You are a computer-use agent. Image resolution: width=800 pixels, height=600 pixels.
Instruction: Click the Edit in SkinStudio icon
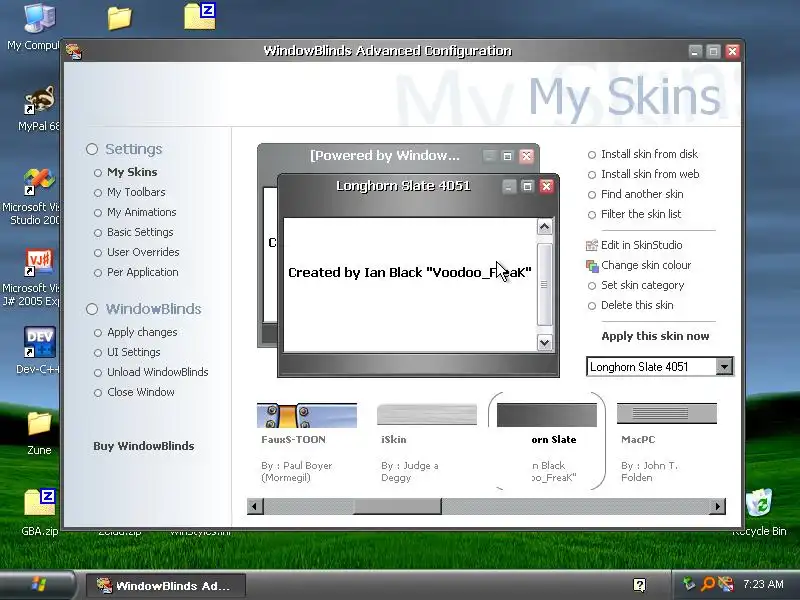(x=591, y=245)
